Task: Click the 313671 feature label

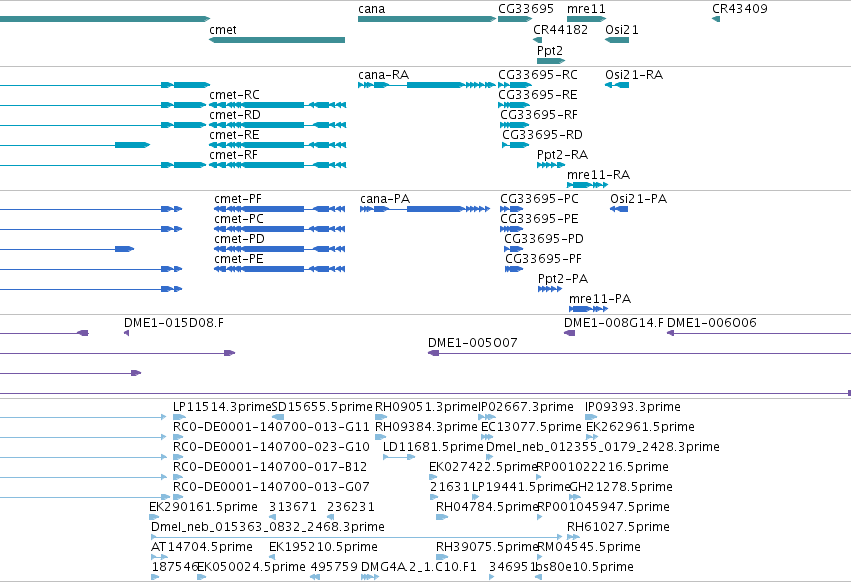Action: pos(293,507)
